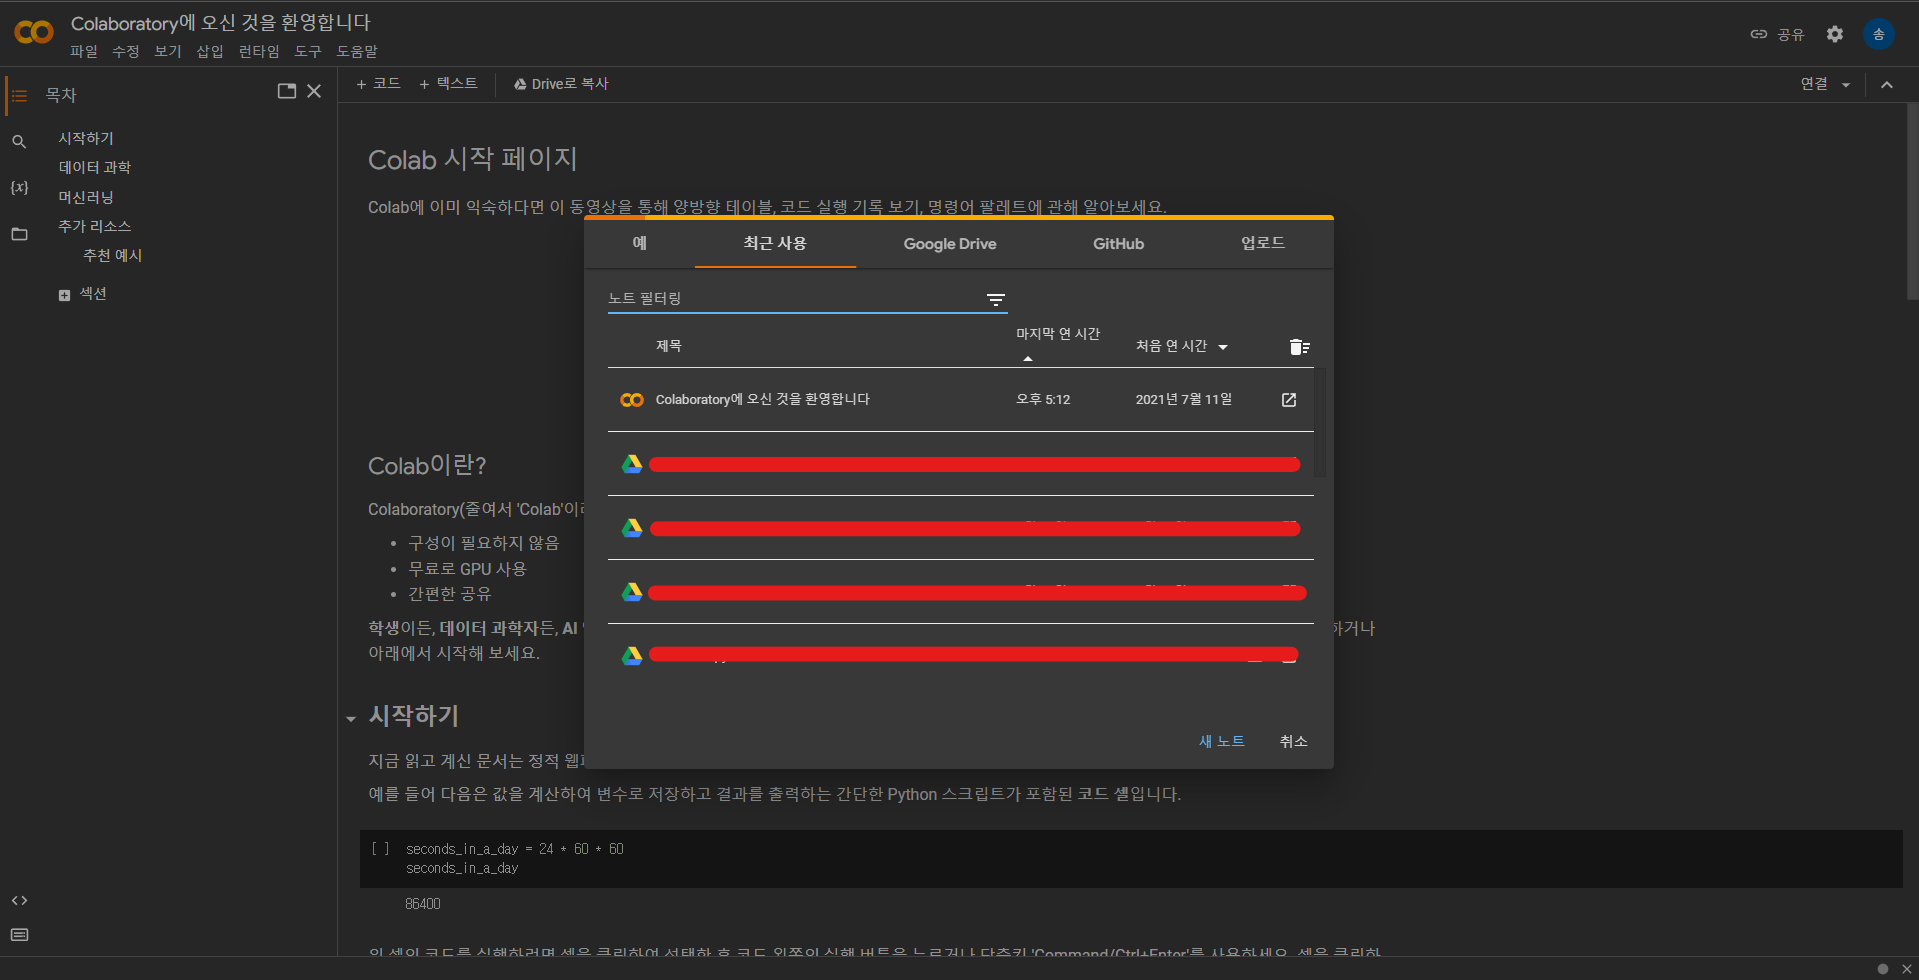Go to 추가 리소스 in table of contents

tap(94, 226)
